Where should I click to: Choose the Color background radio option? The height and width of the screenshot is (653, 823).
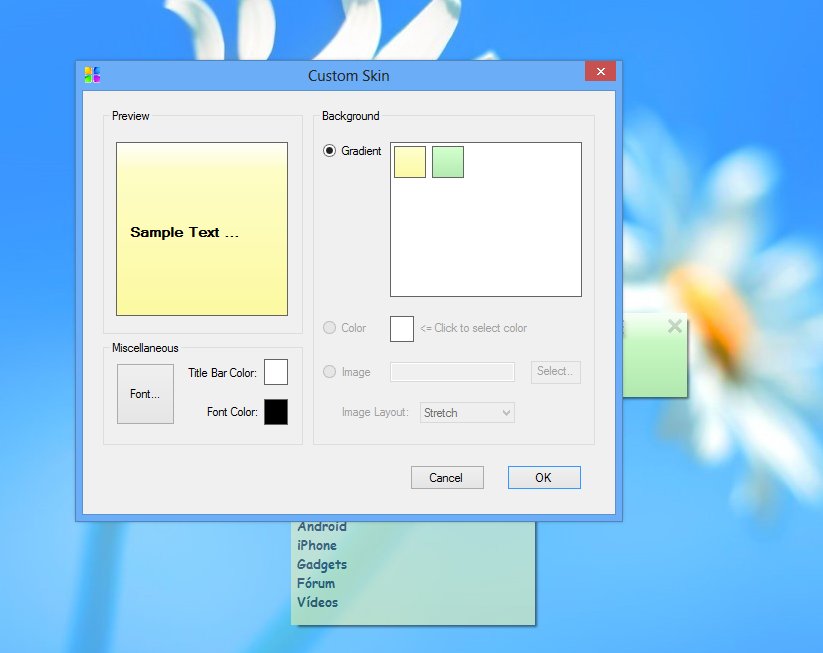[330, 328]
